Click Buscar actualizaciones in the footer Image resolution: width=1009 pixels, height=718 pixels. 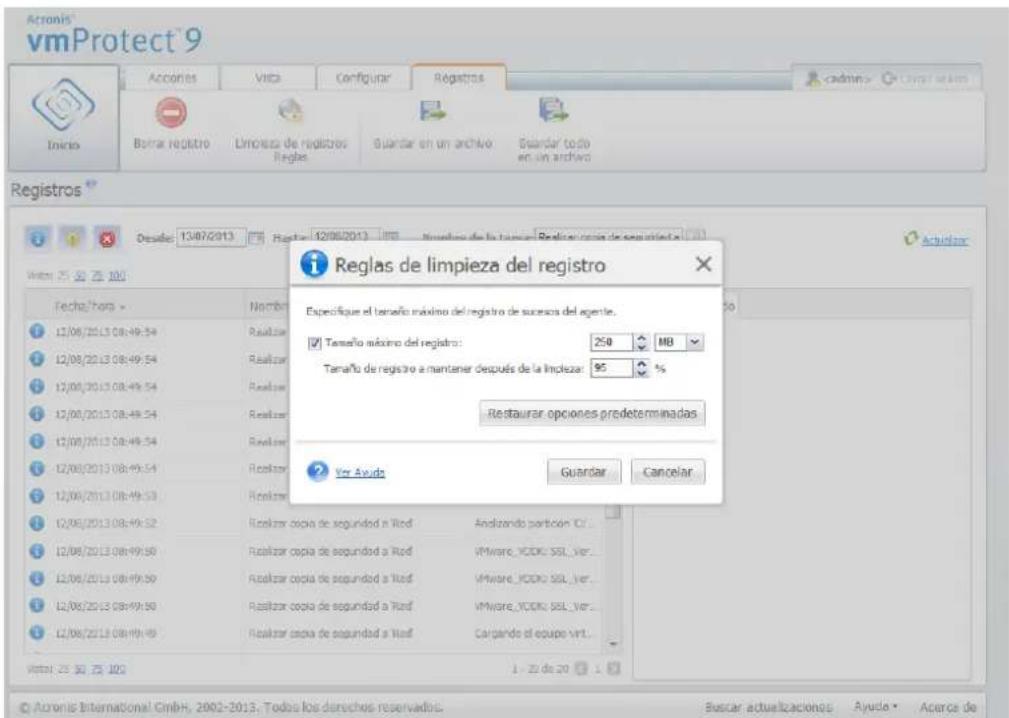768,707
